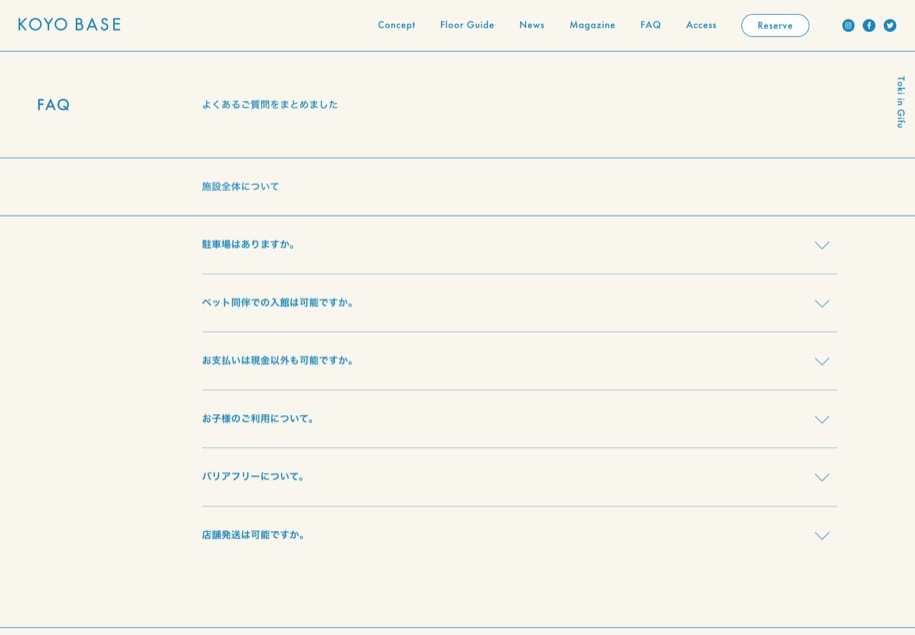
Task: Click question text お支払いは現金以外も可能ですか。
Action: pyautogui.click(x=277, y=361)
